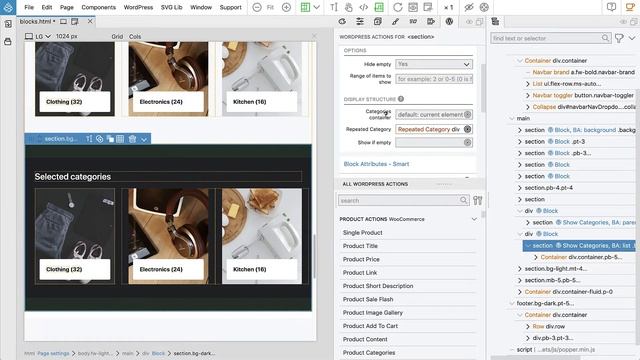This screenshot has width=640, height=360.
Task: Click duplicate icon on selected section toolbar
Action: click(x=110, y=139)
